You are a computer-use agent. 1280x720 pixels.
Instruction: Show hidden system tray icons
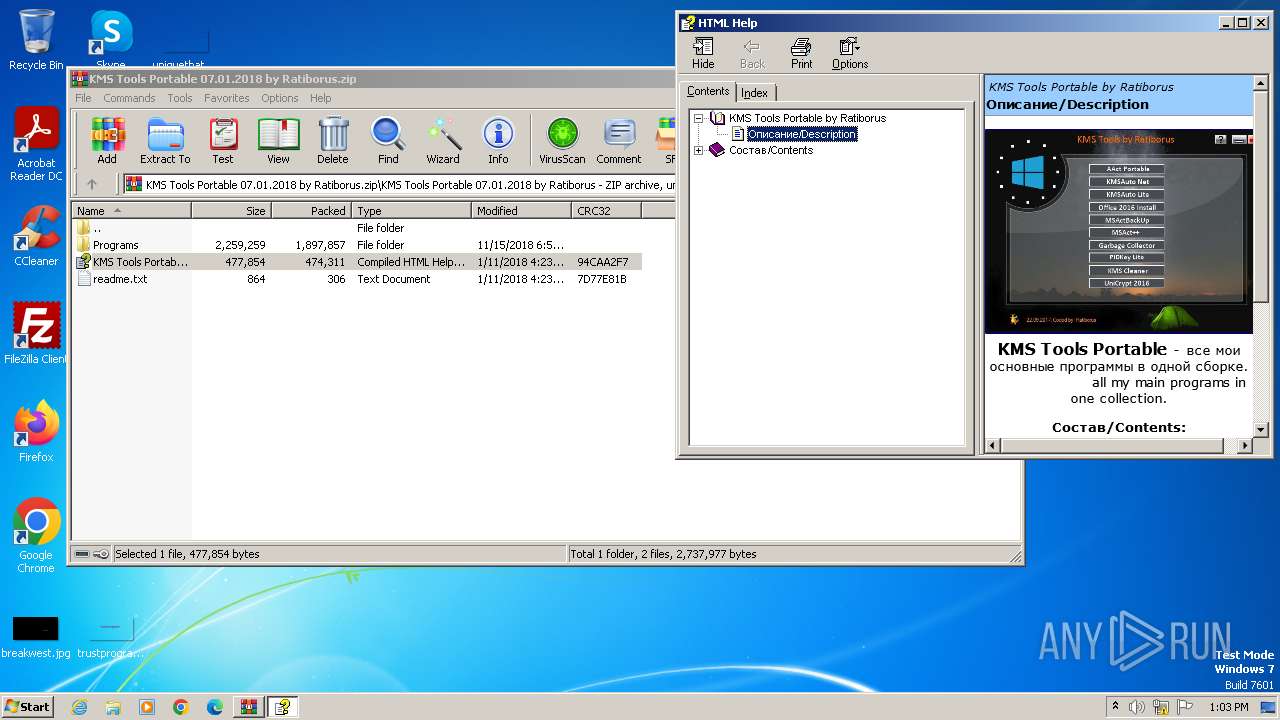[x=1115, y=707]
